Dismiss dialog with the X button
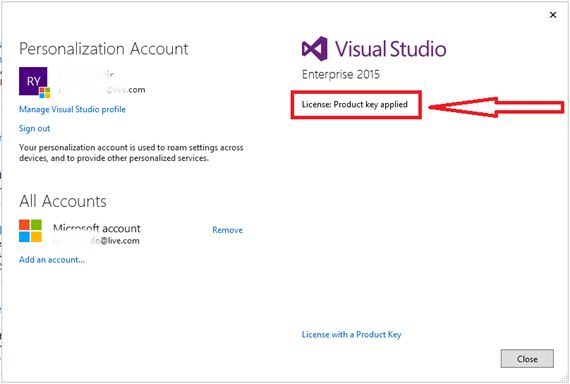 (553, 15)
